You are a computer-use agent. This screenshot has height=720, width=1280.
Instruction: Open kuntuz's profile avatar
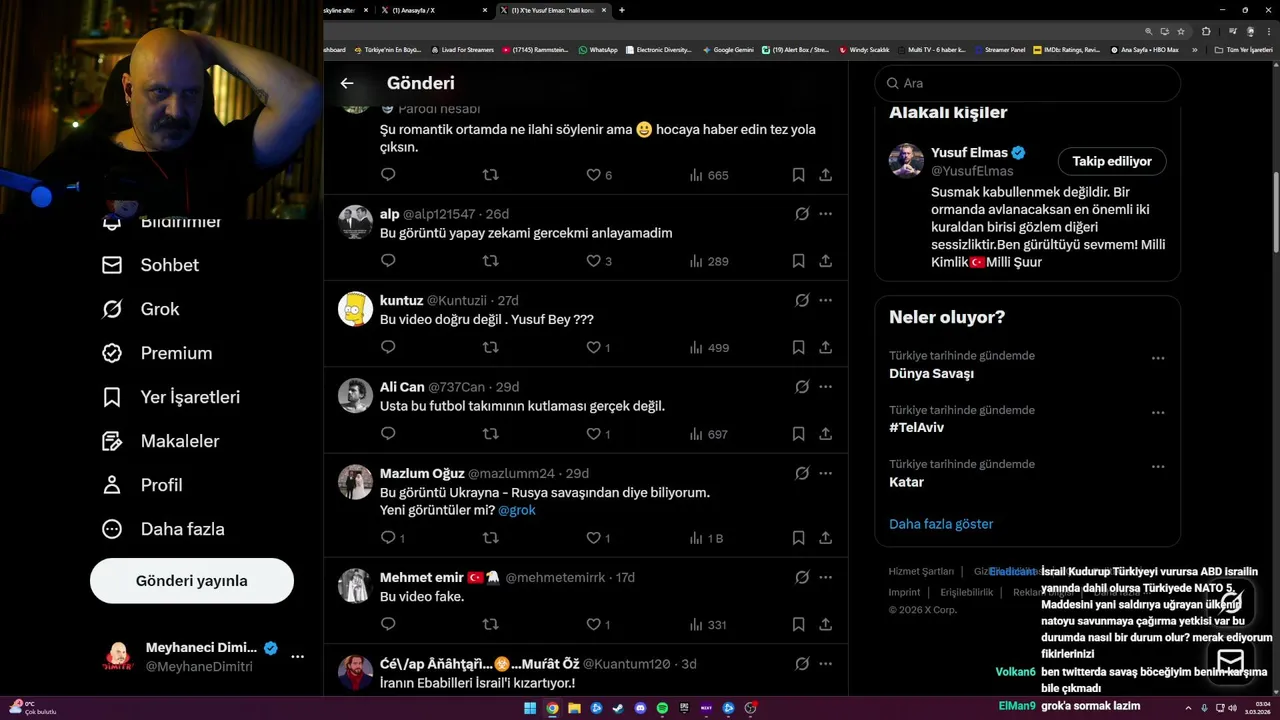355,309
